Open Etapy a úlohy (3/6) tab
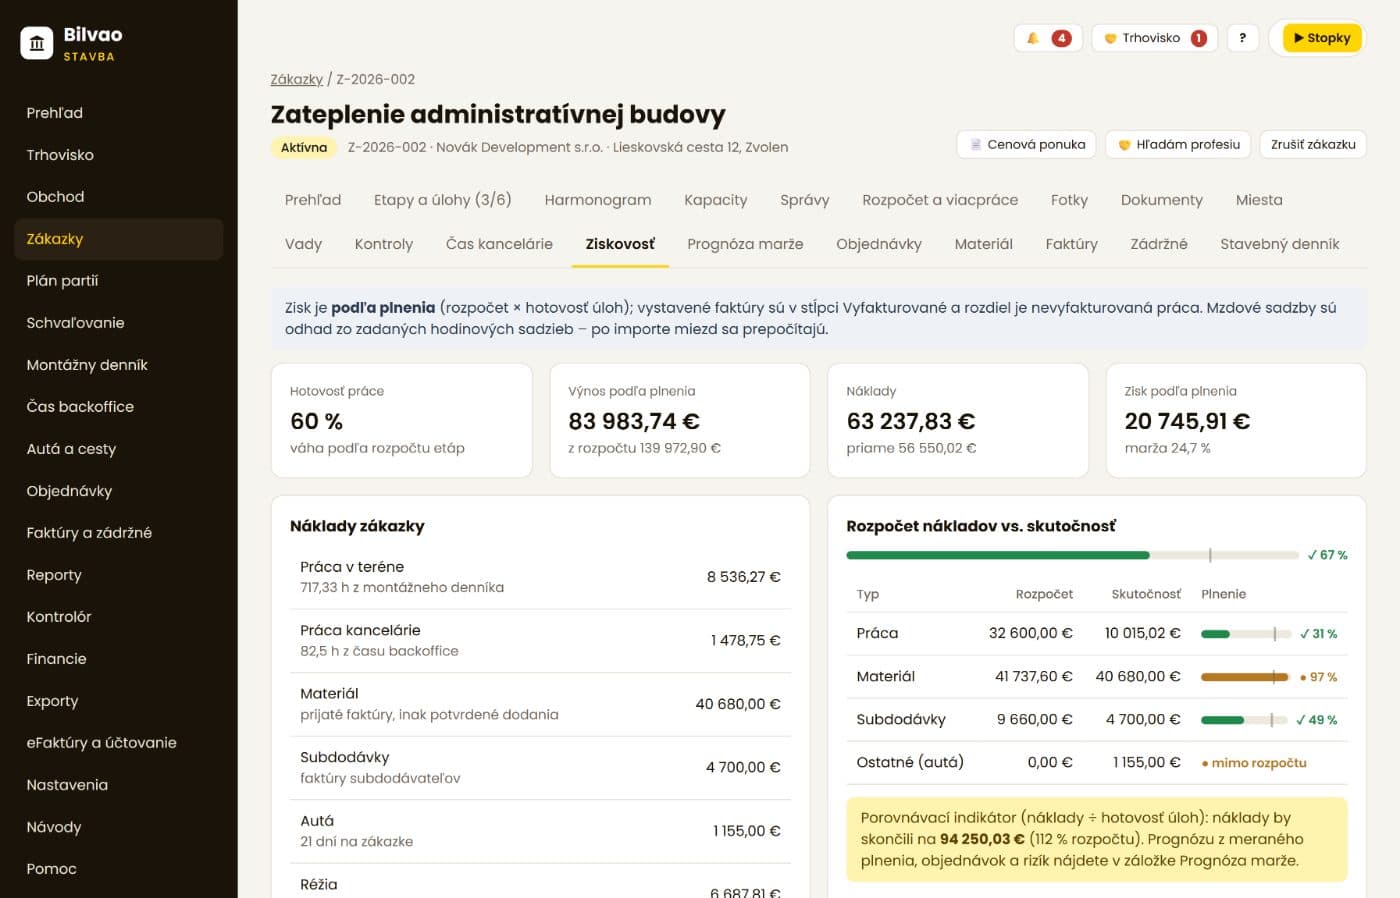 [x=443, y=200]
